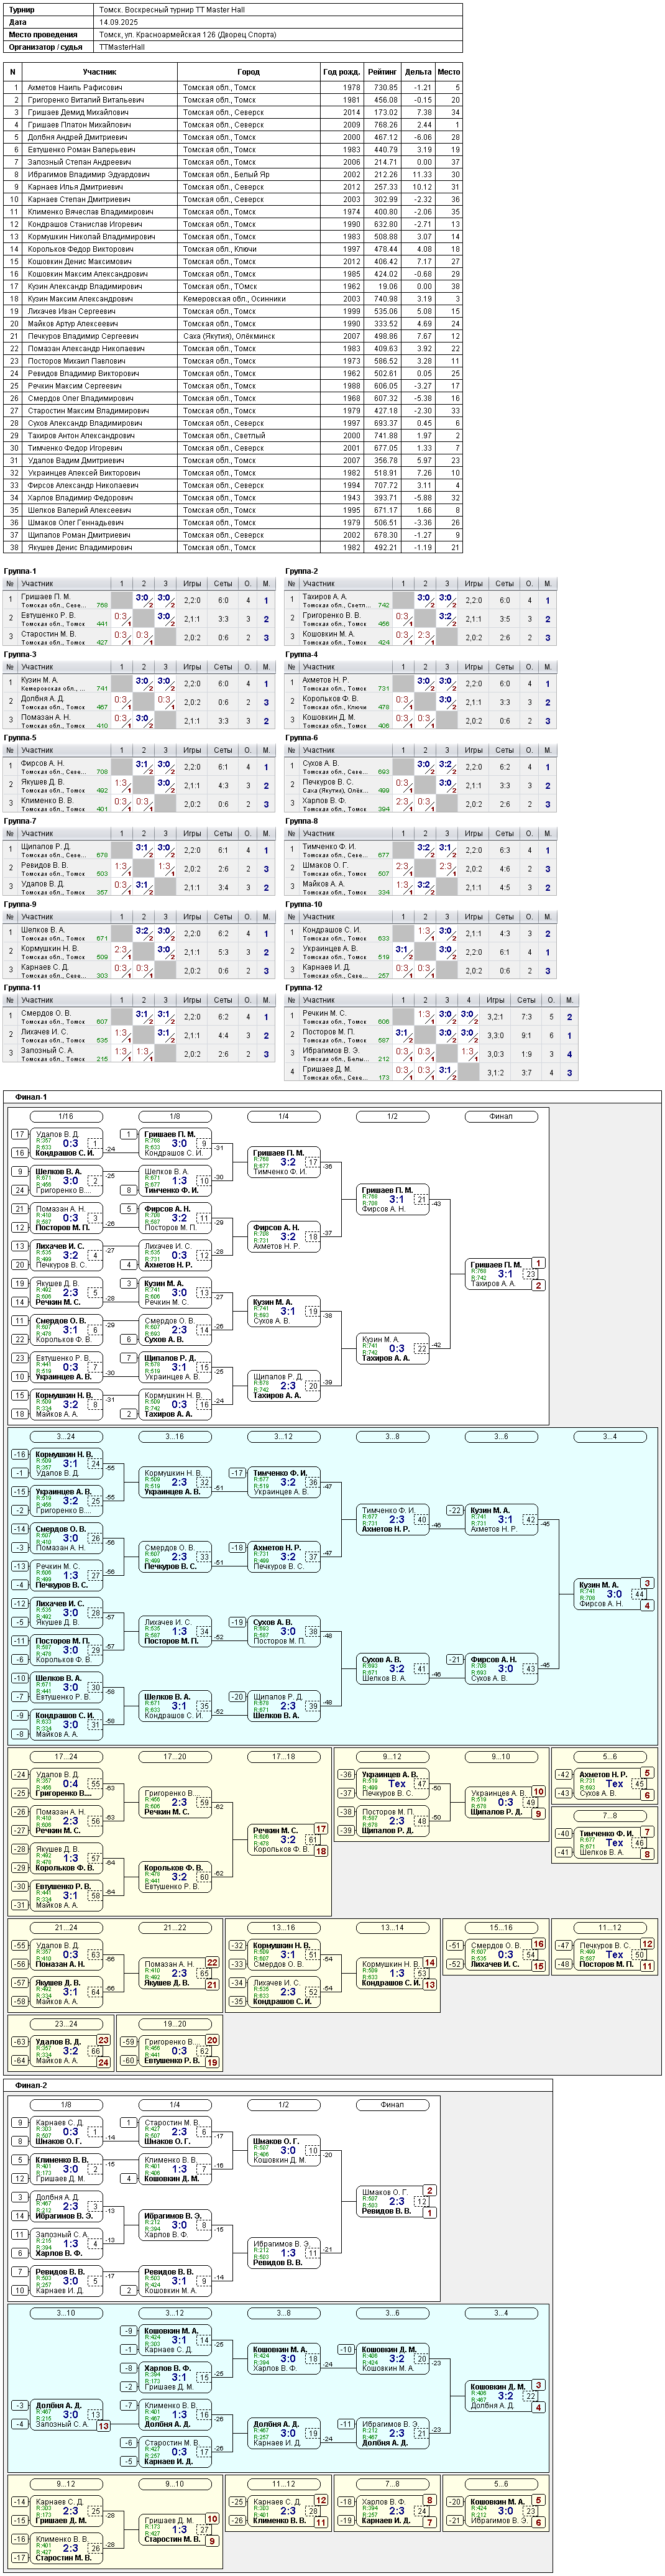Select the Группа-6 heading
Screen dimensions: 665x2576
tap(301, 737)
